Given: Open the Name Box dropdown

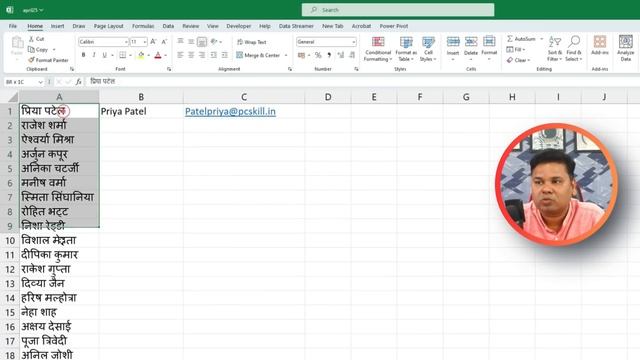Looking at the screenshot, I should pyautogui.click(x=40, y=82).
